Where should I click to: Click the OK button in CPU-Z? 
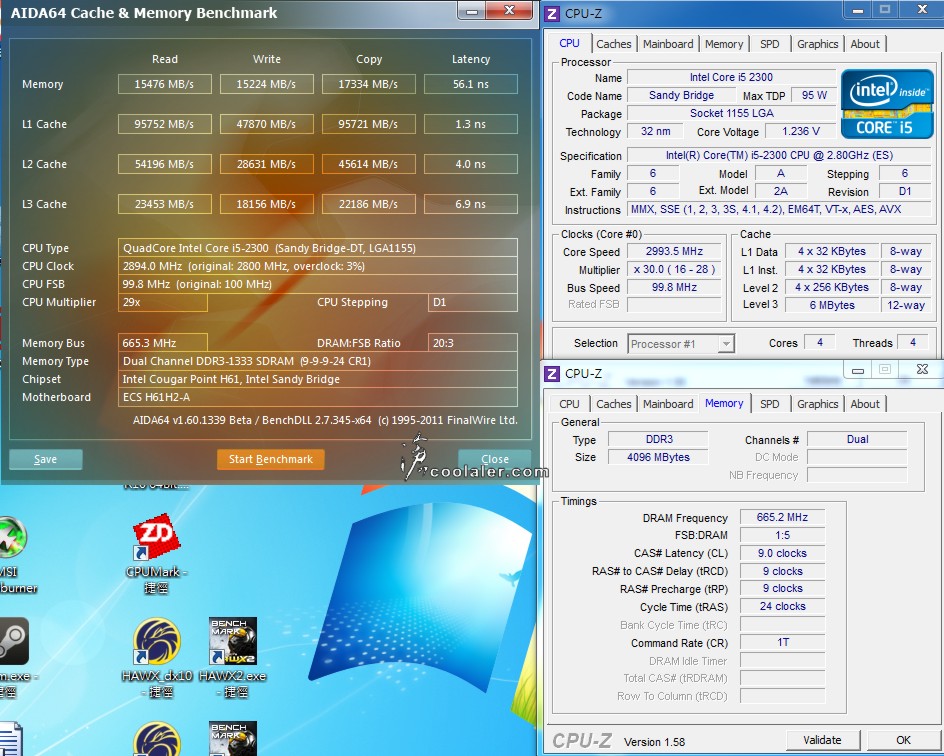(903, 740)
